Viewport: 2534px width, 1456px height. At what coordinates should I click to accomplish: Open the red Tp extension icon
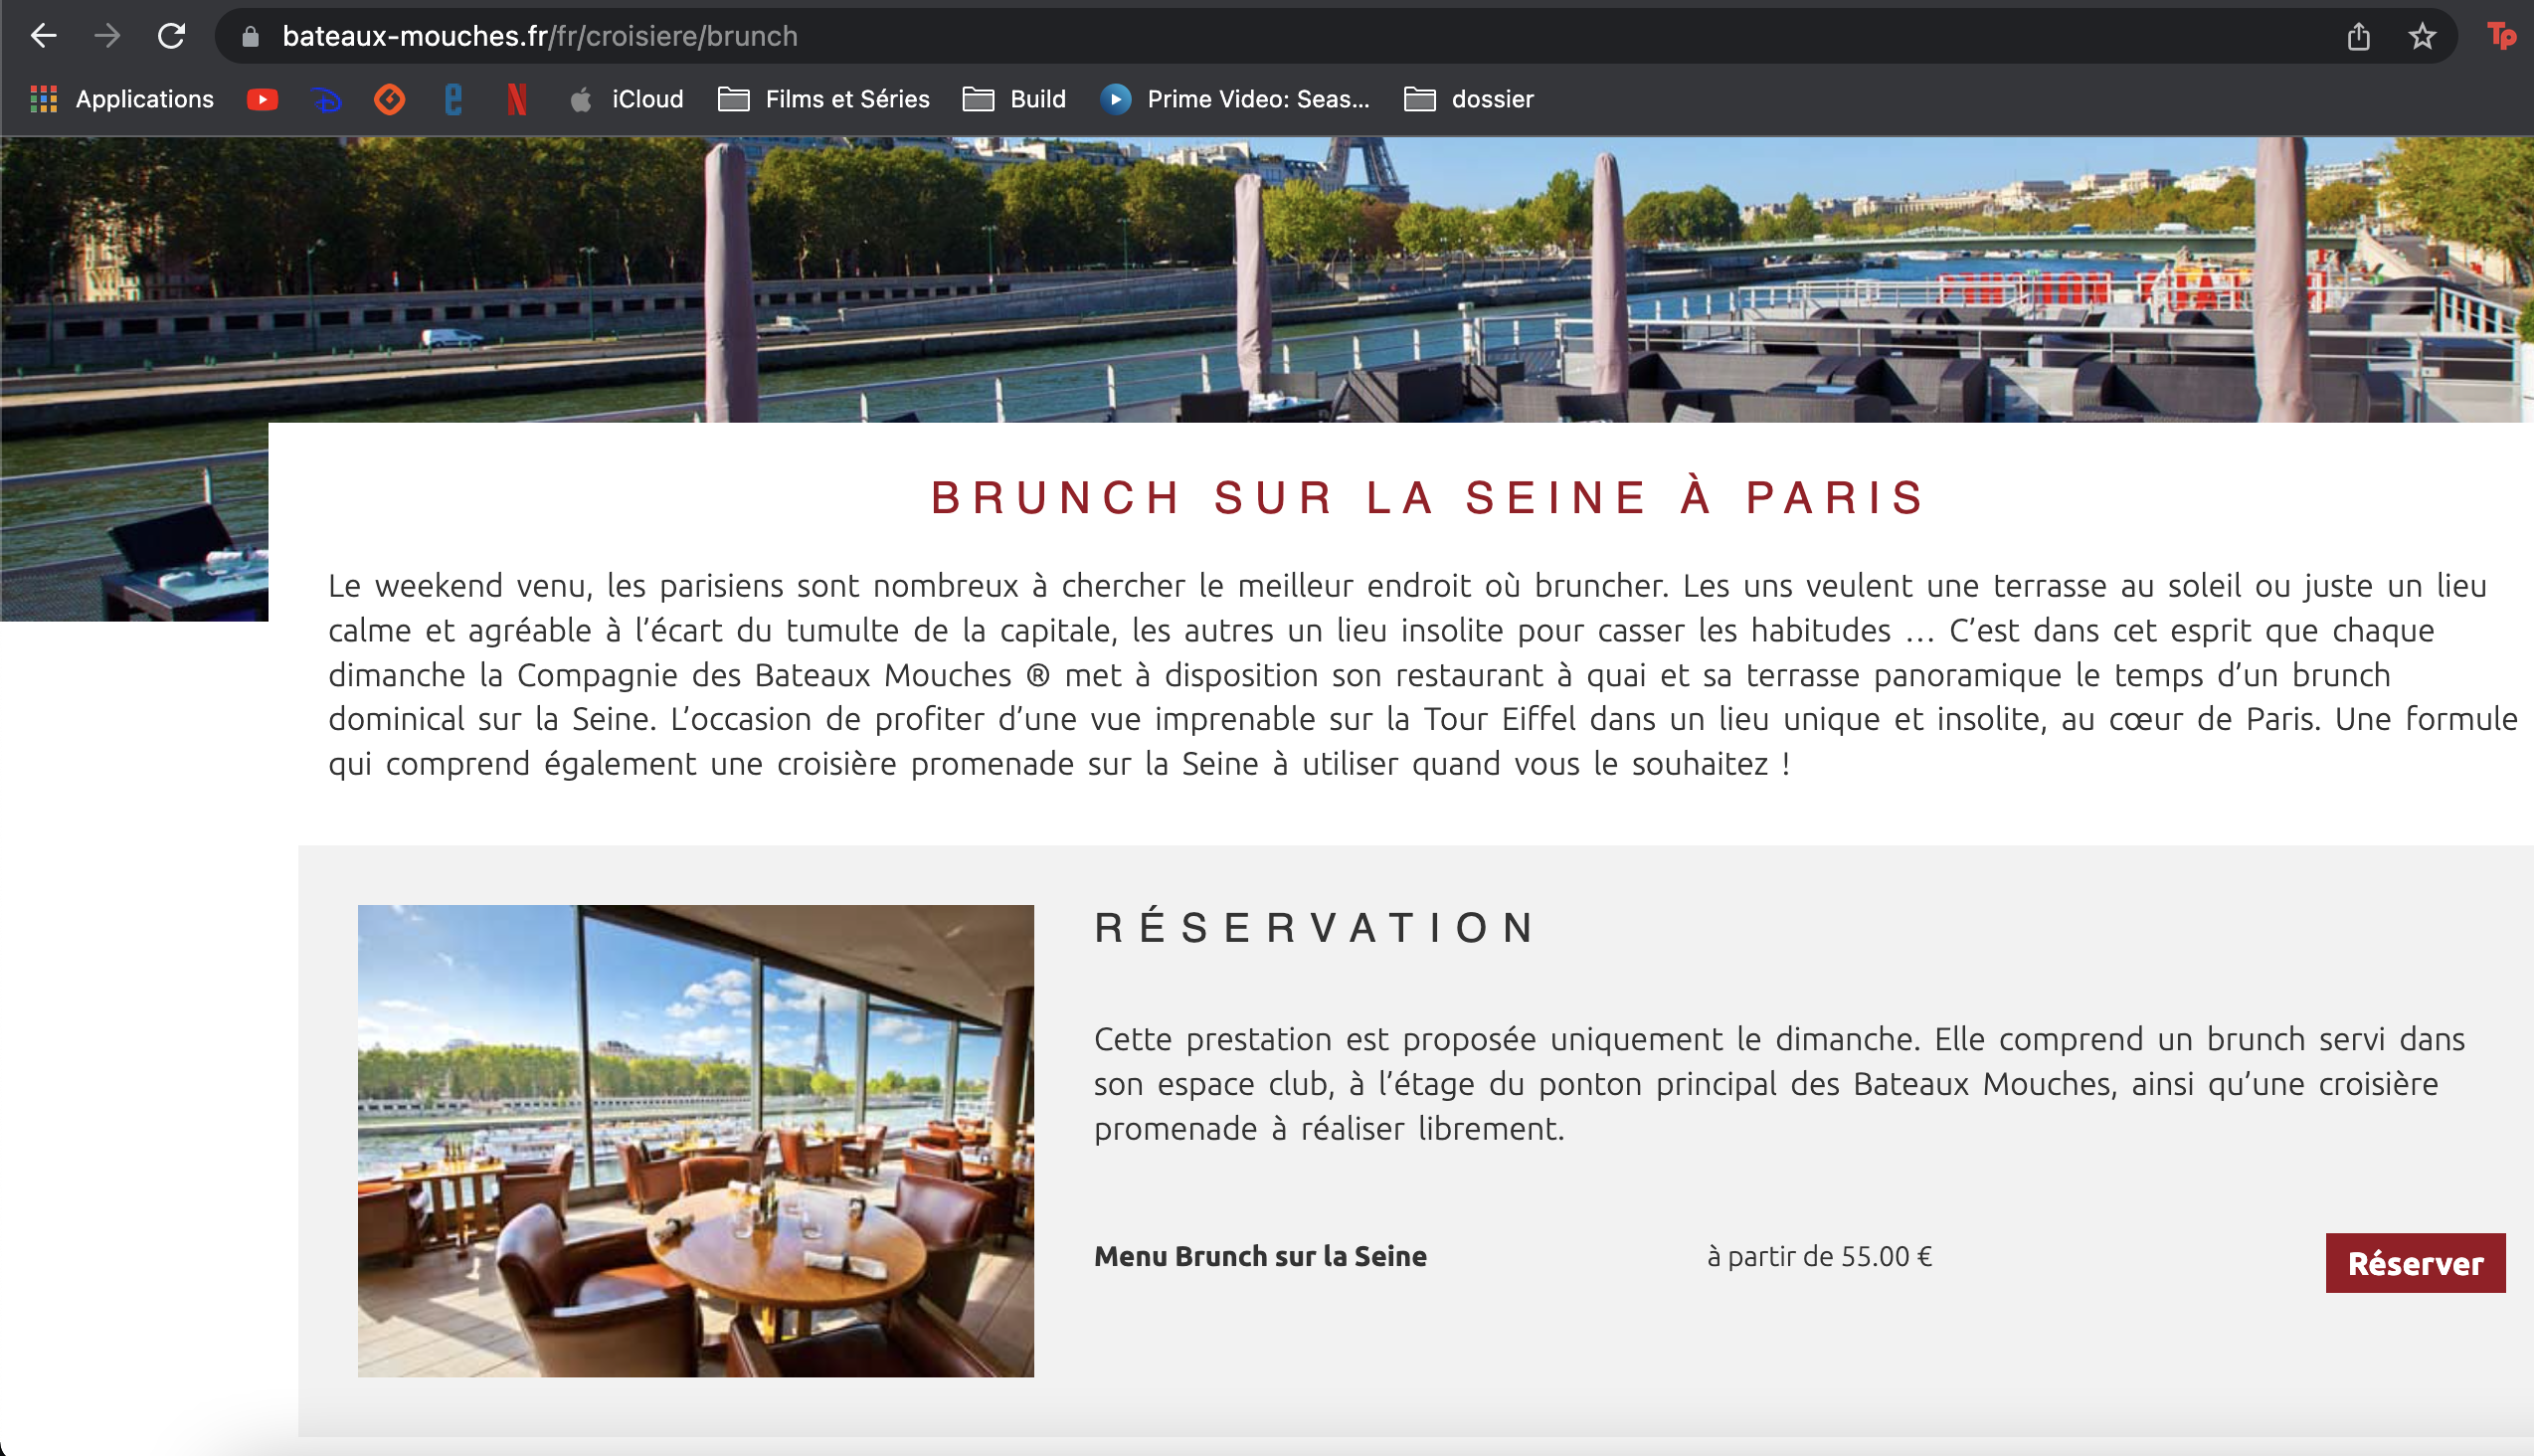pyautogui.click(x=2501, y=36)
